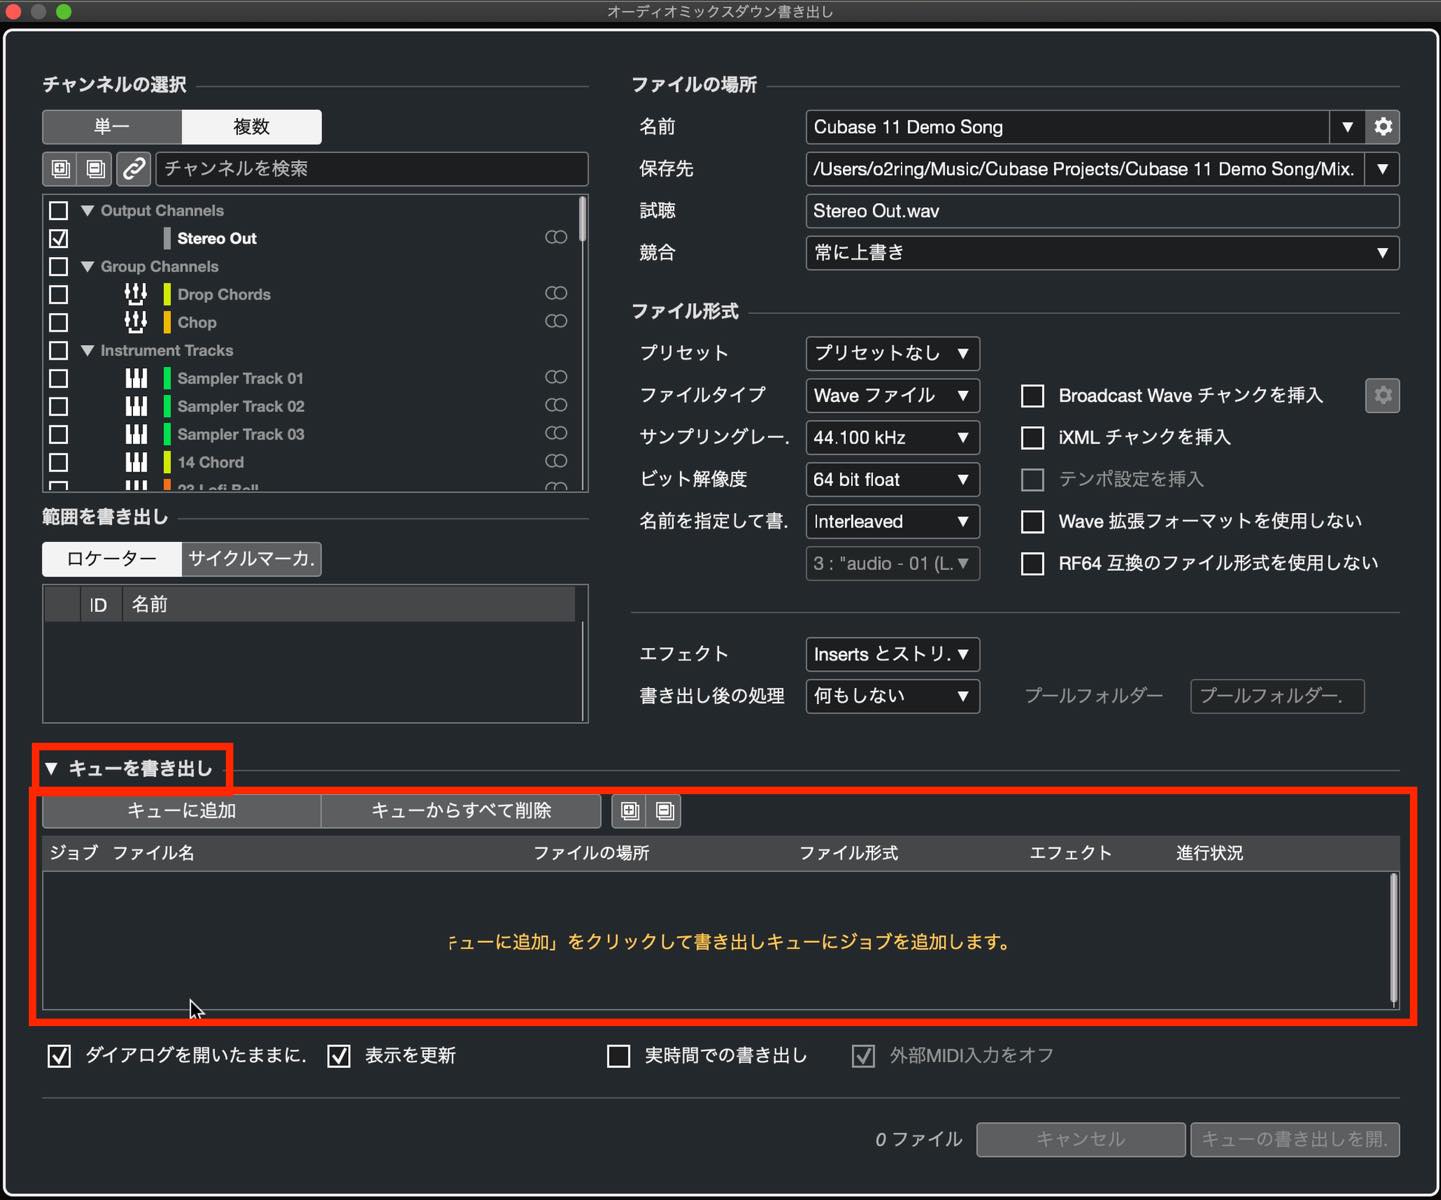1441x1200 pixels.
Task: Switch to the サイクルマーカー tab
Action: click(252, 559)
